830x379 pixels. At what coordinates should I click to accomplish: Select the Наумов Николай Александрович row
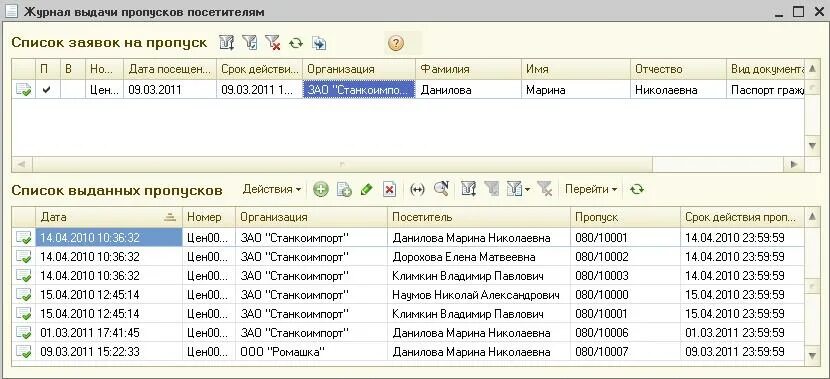tap(409, 295)
